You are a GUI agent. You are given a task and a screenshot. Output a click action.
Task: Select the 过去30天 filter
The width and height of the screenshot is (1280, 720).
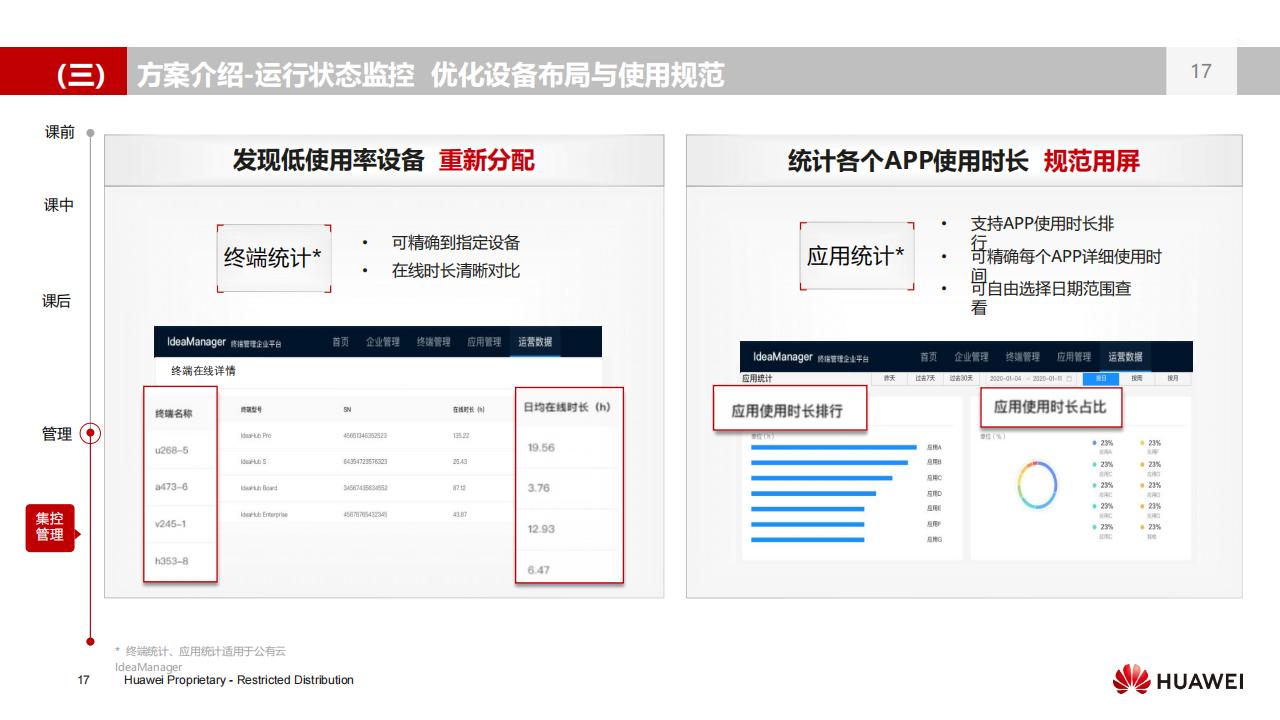coord(961,379)
